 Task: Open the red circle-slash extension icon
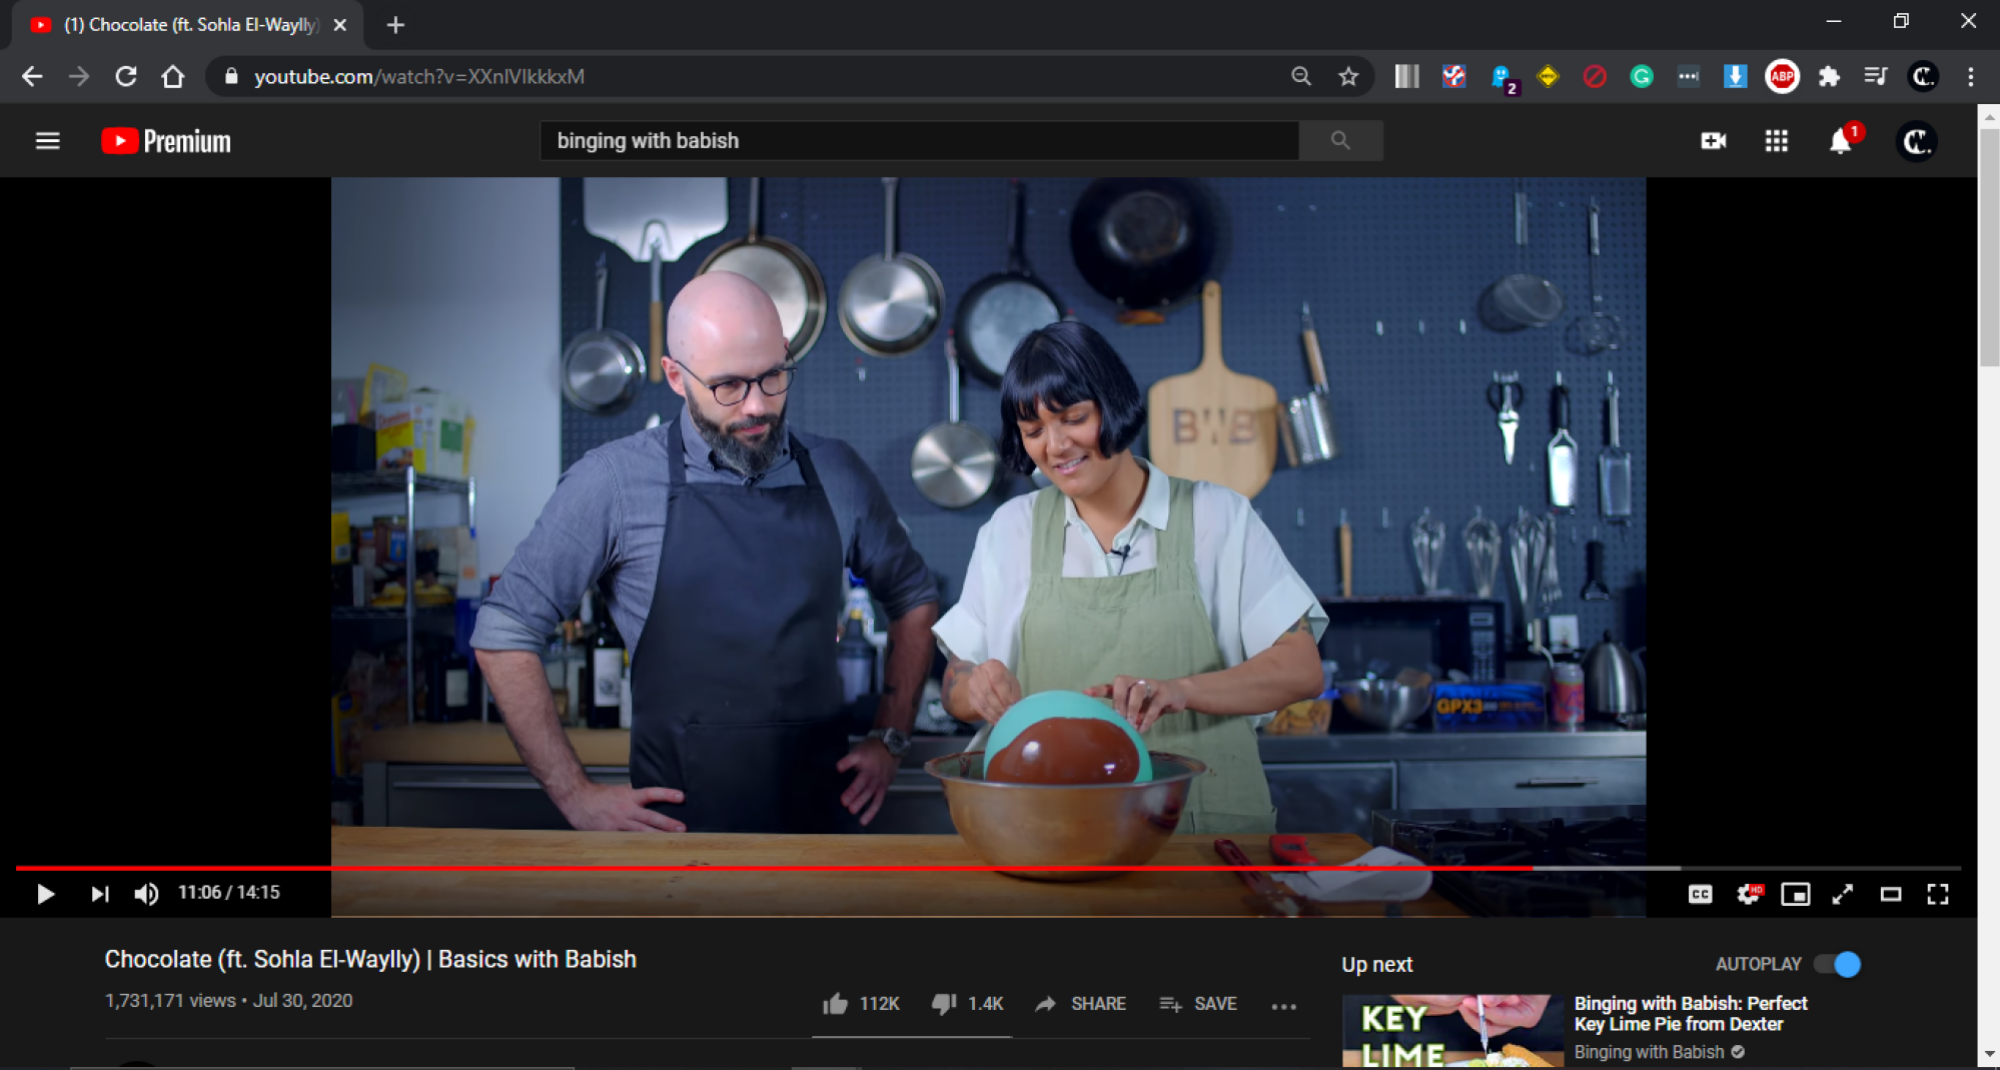pyautogui.click(x=1594, y=76)
